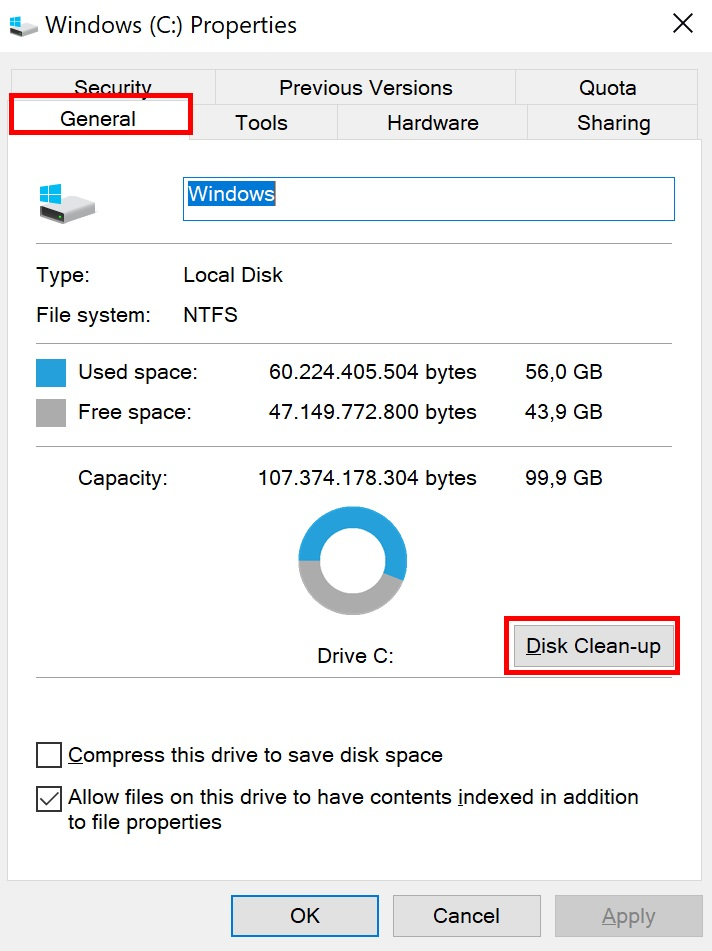
Task: Go to the Tools tab
Action: pos(261,123)
